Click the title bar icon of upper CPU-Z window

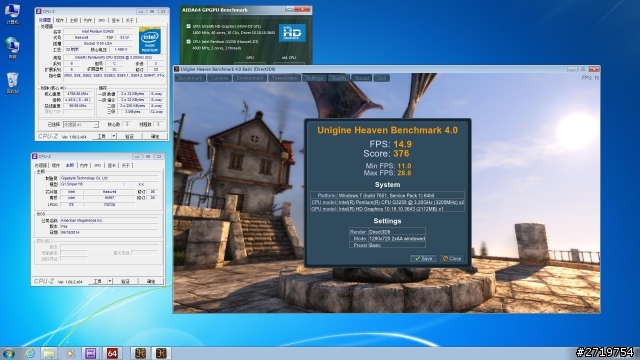[x=39, y=11]
